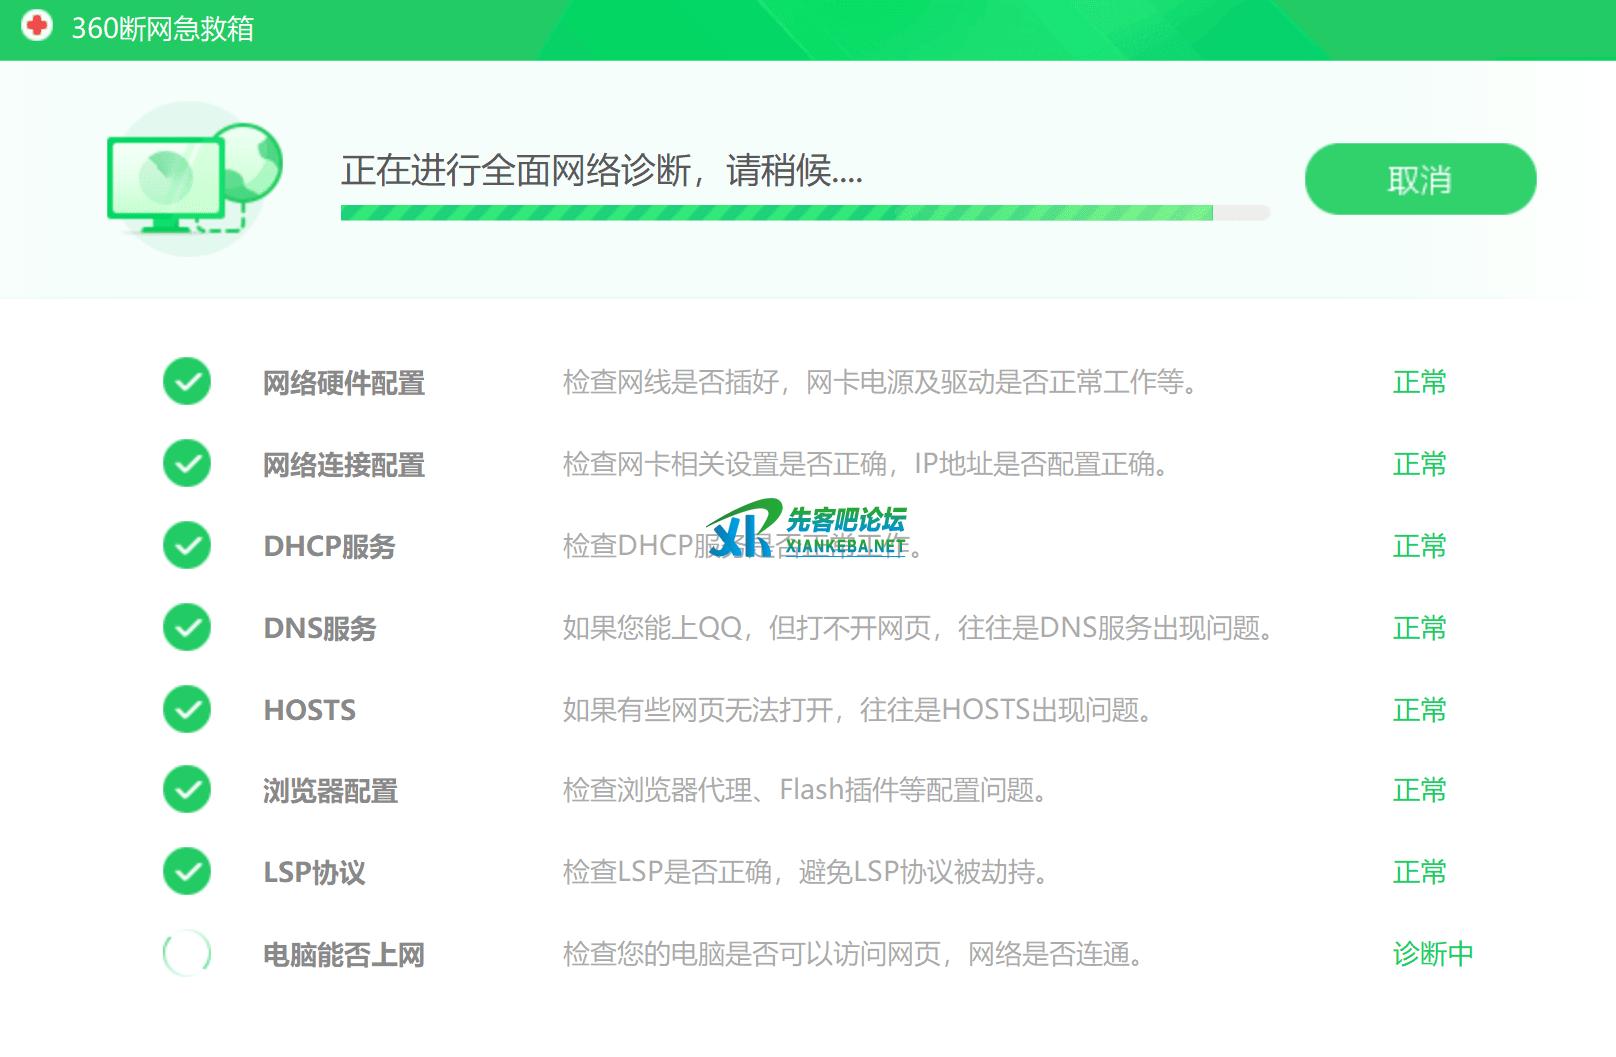Click green checkmark beside LSP协议
This screenshot has height=1057, width=1616.
point(187,872)
